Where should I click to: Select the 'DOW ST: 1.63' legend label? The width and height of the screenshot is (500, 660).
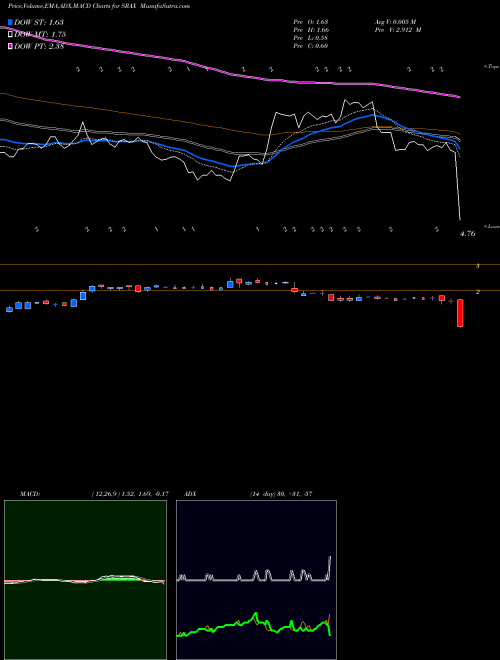point(39,22)
